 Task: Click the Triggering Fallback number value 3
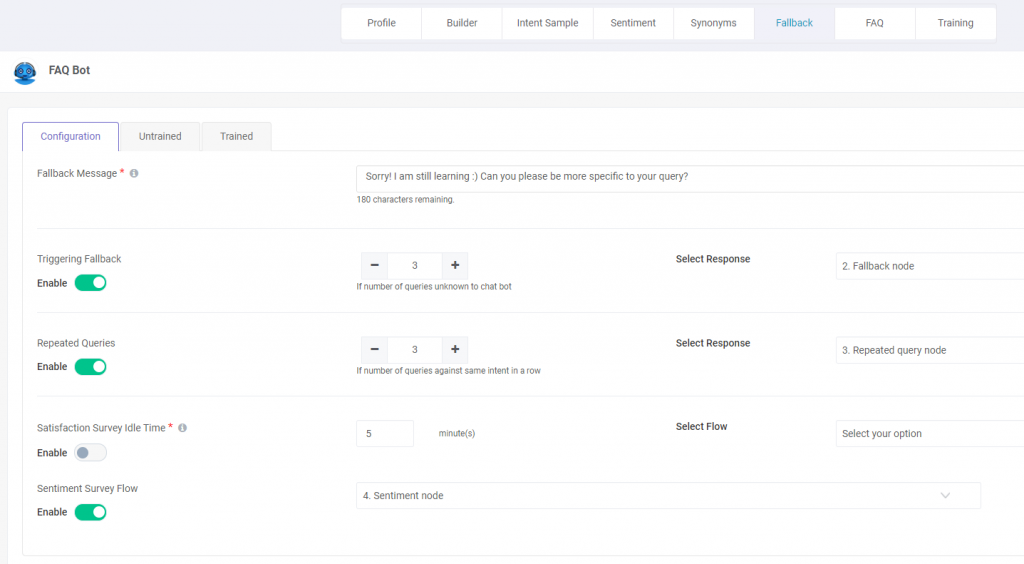point(415,266)
